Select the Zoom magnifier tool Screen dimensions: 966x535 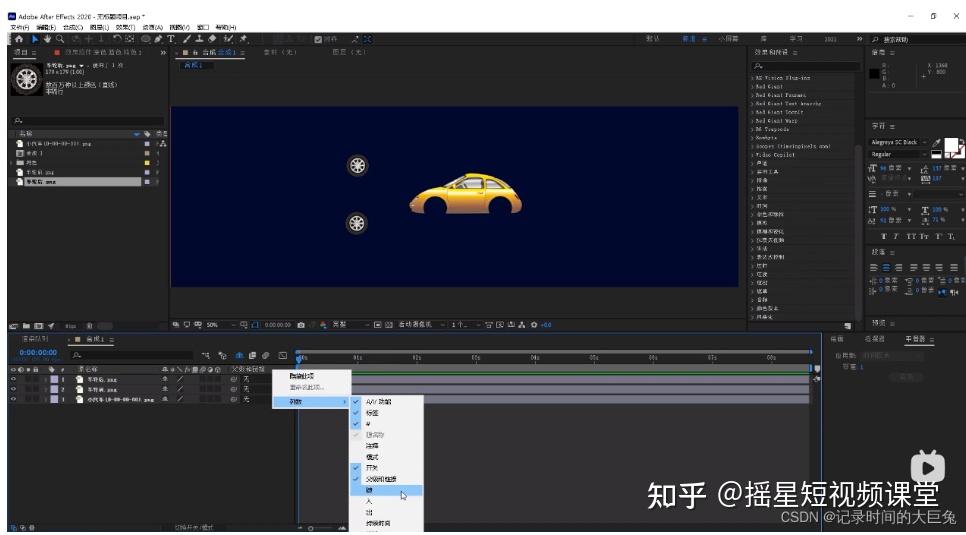click(61, 39)
